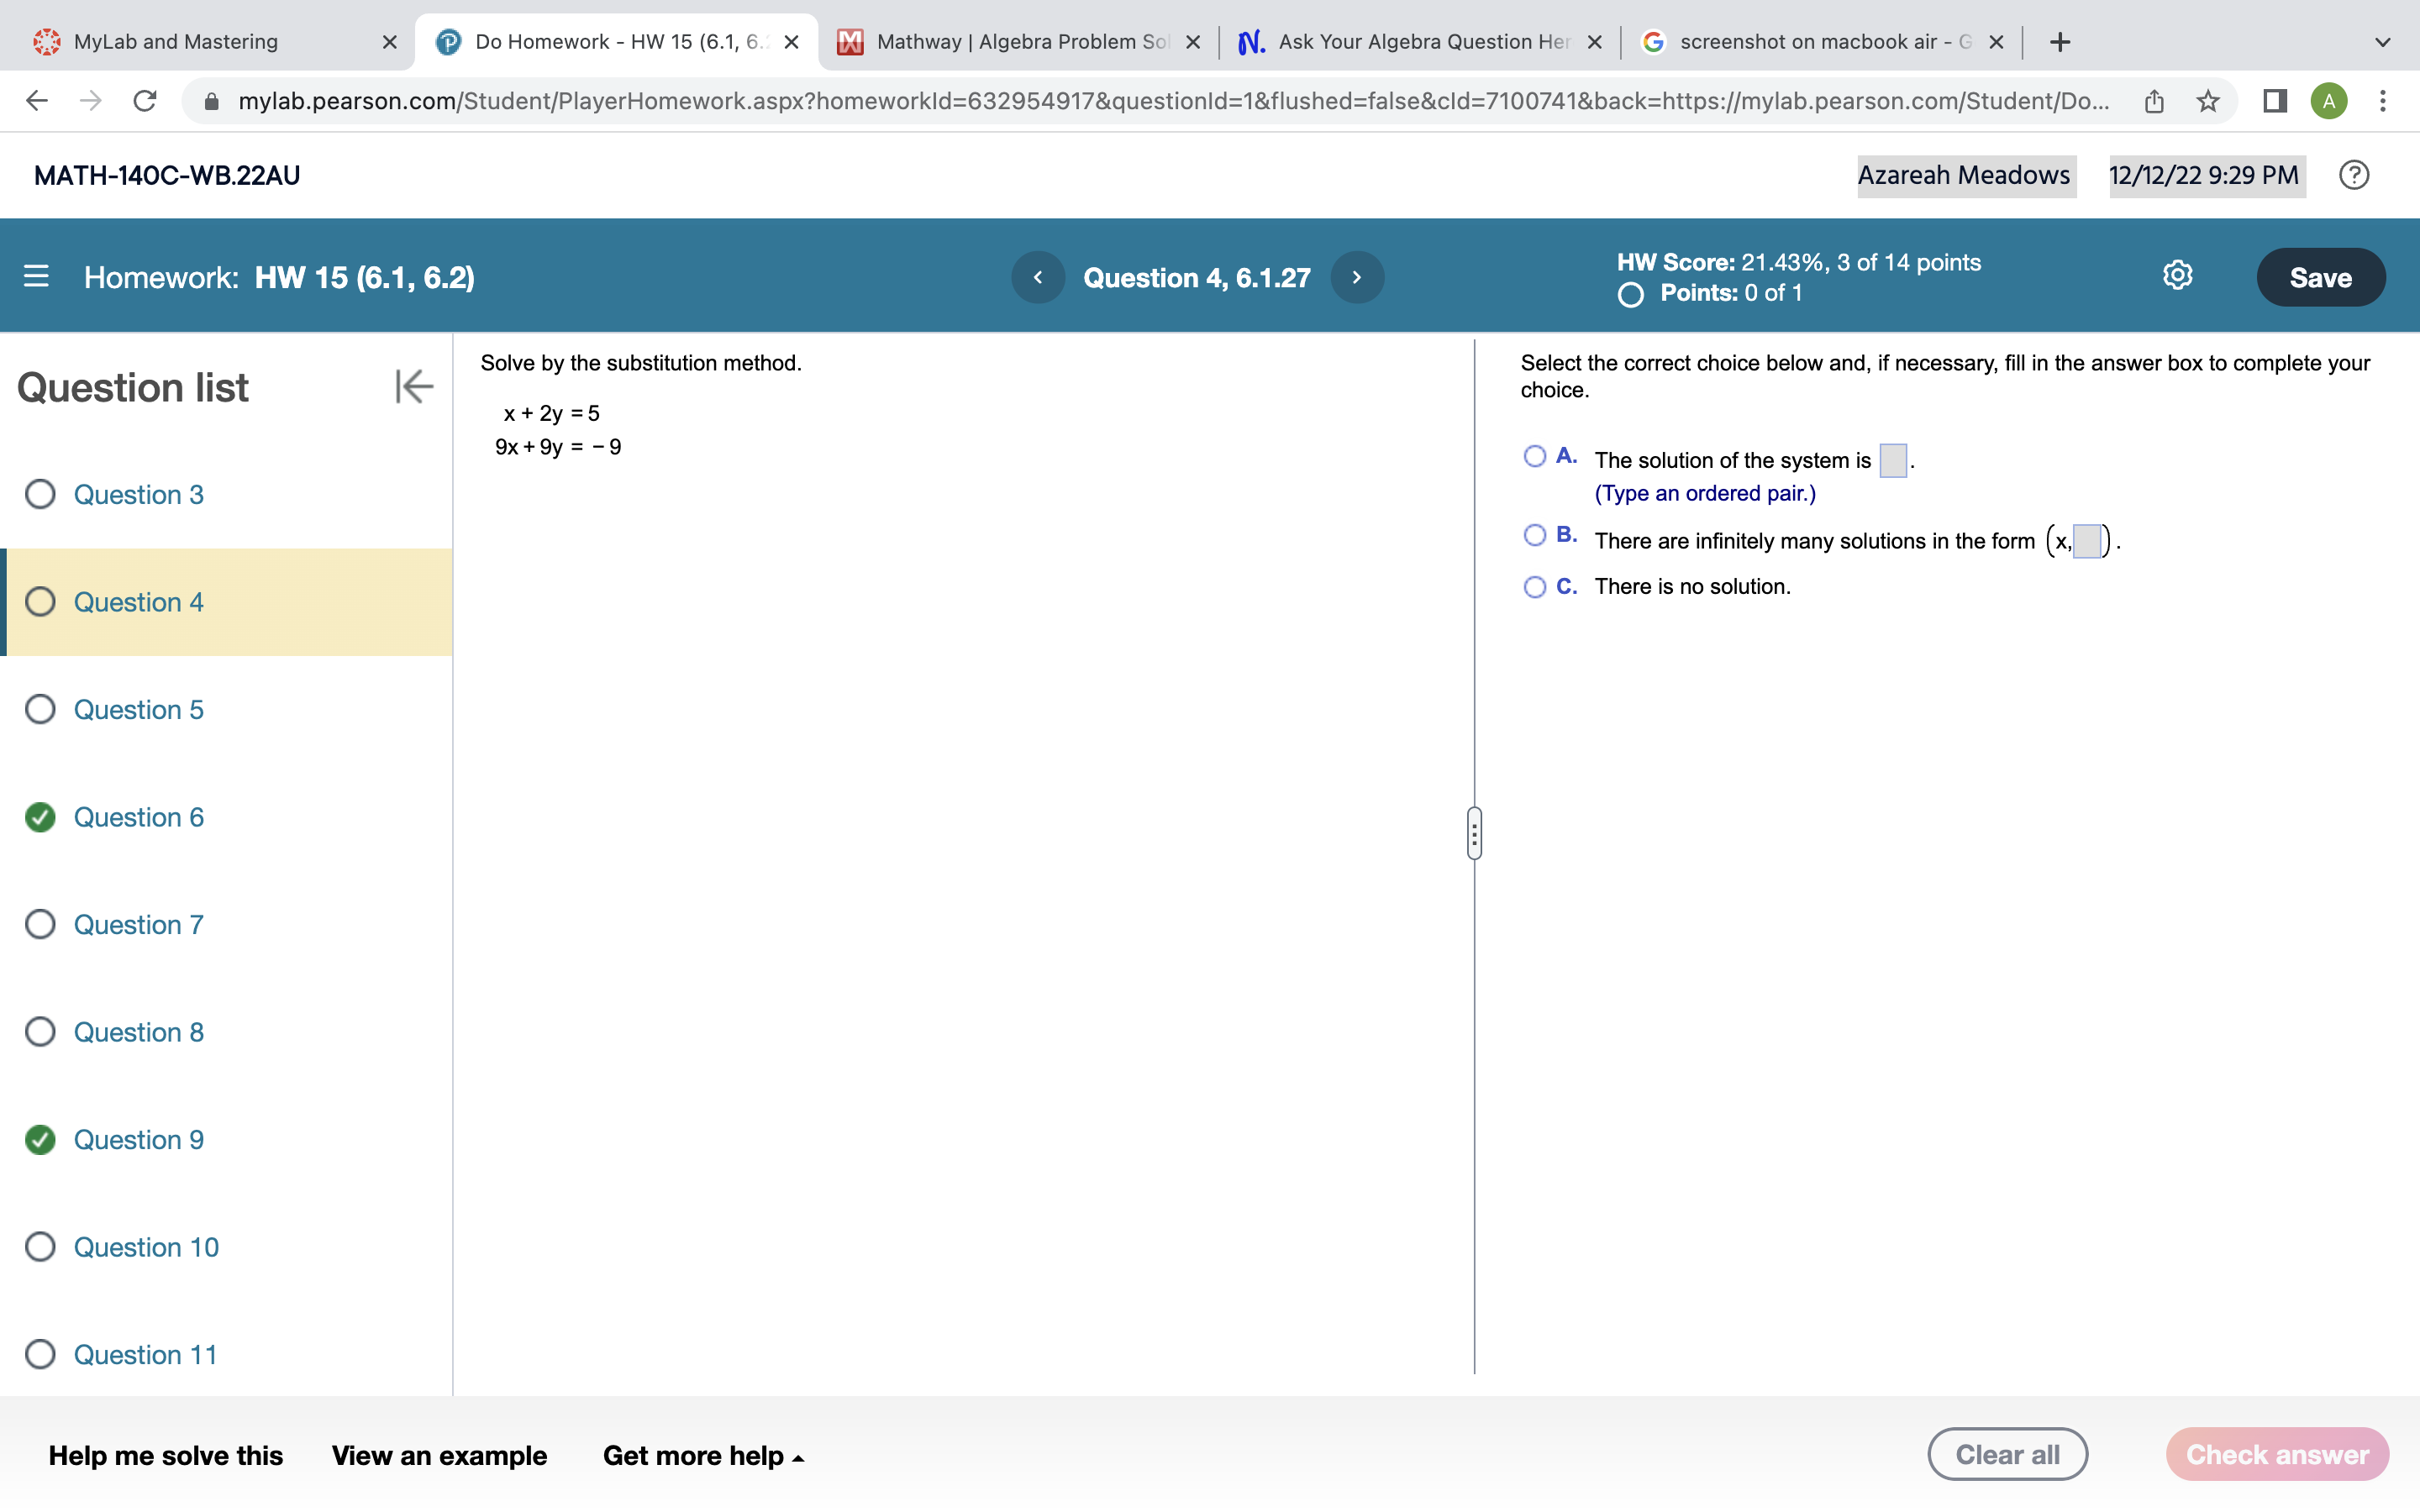Screen dimensions: 2420x1512
Task: Open the homework settings gear
Action: click(x=2177, y=276)
